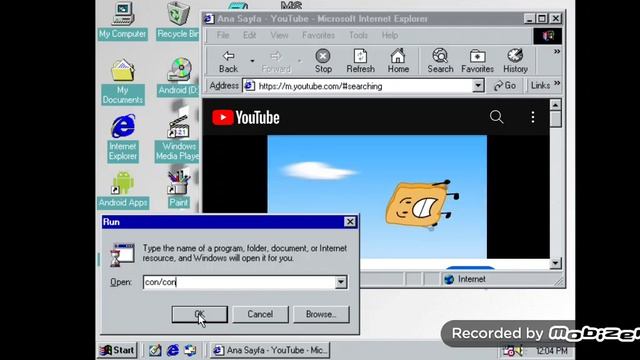Click YouTube search magnifier icon
The height and width of the screenshot is (360, 640).
point(496,117)
